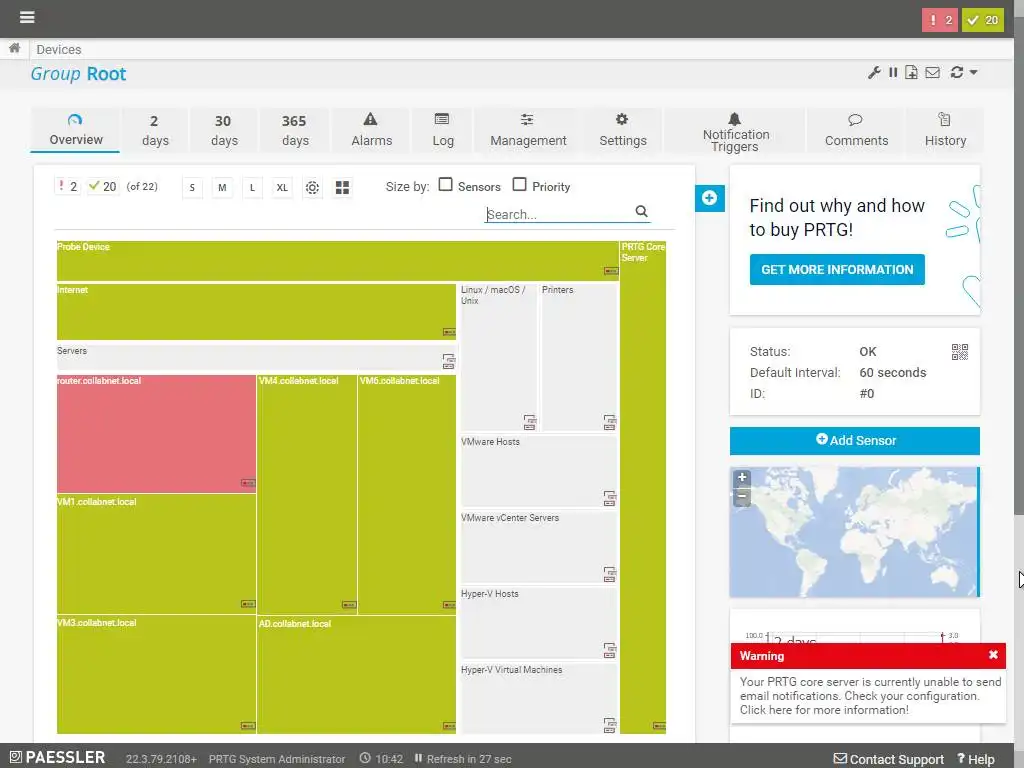Open the History tab
The width and height of the screenshot is (1024, 768).
click(945, 130)
